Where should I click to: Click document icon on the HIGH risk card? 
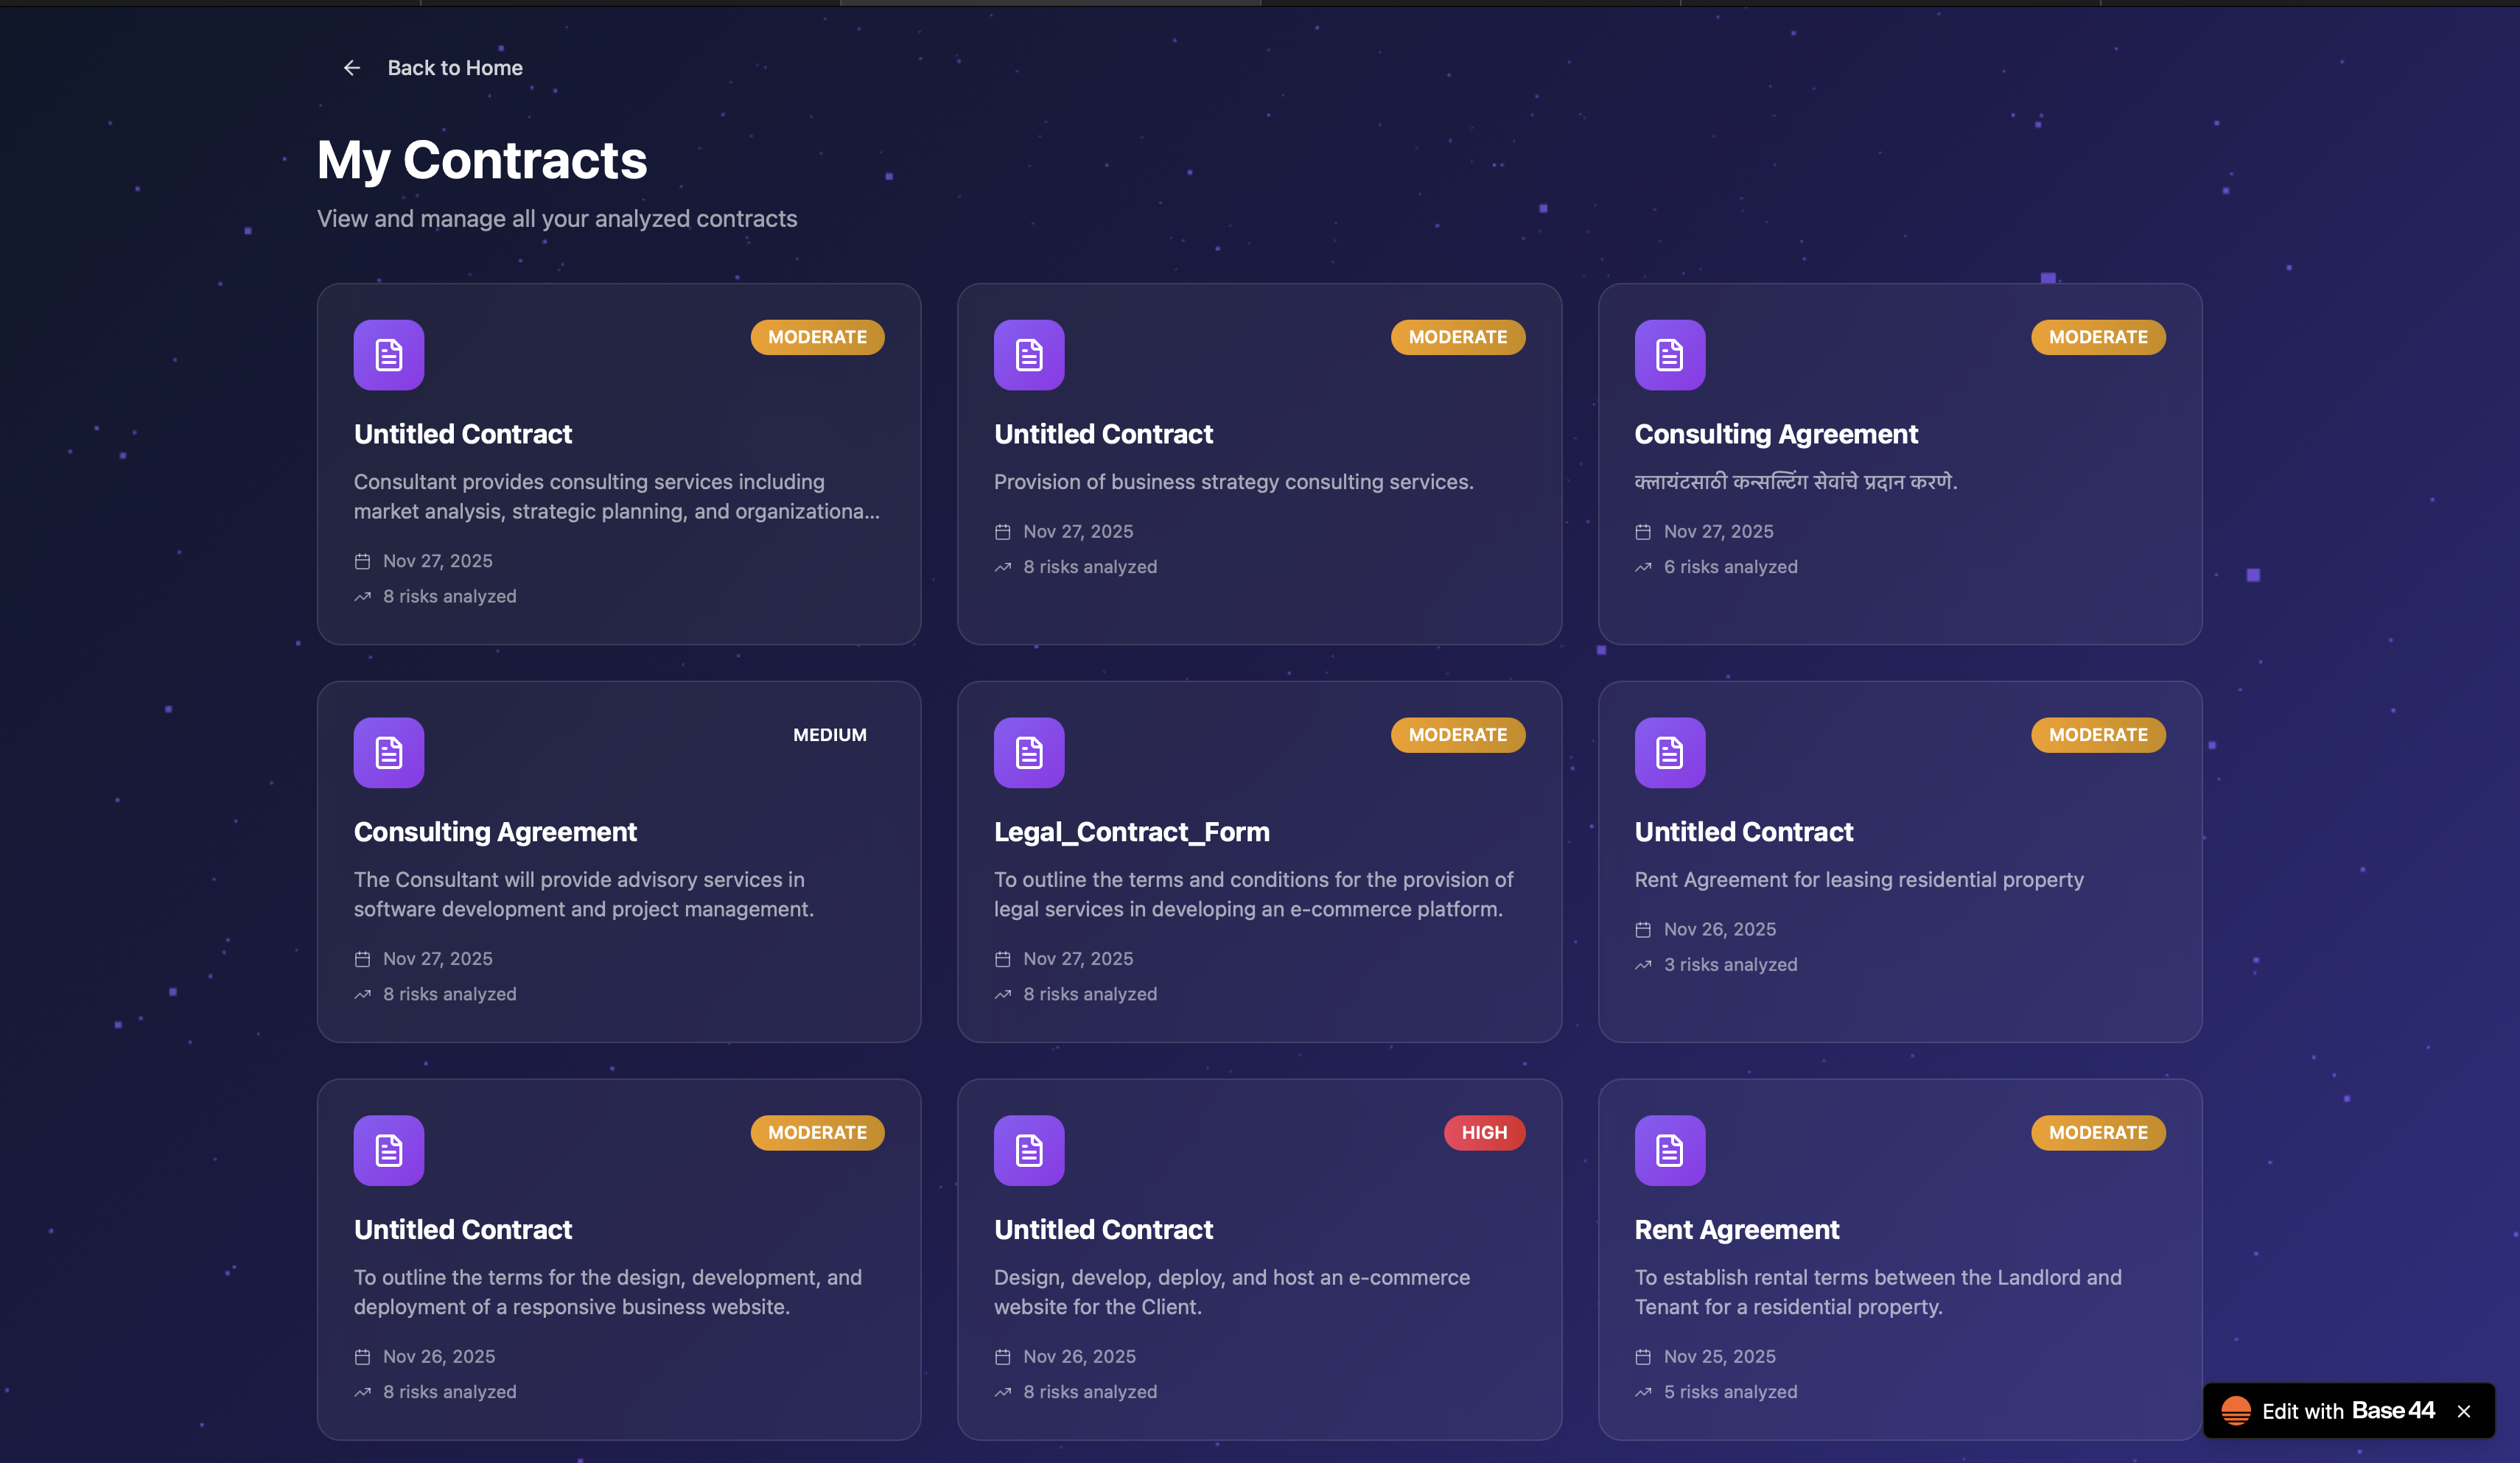[1028, 1150]
